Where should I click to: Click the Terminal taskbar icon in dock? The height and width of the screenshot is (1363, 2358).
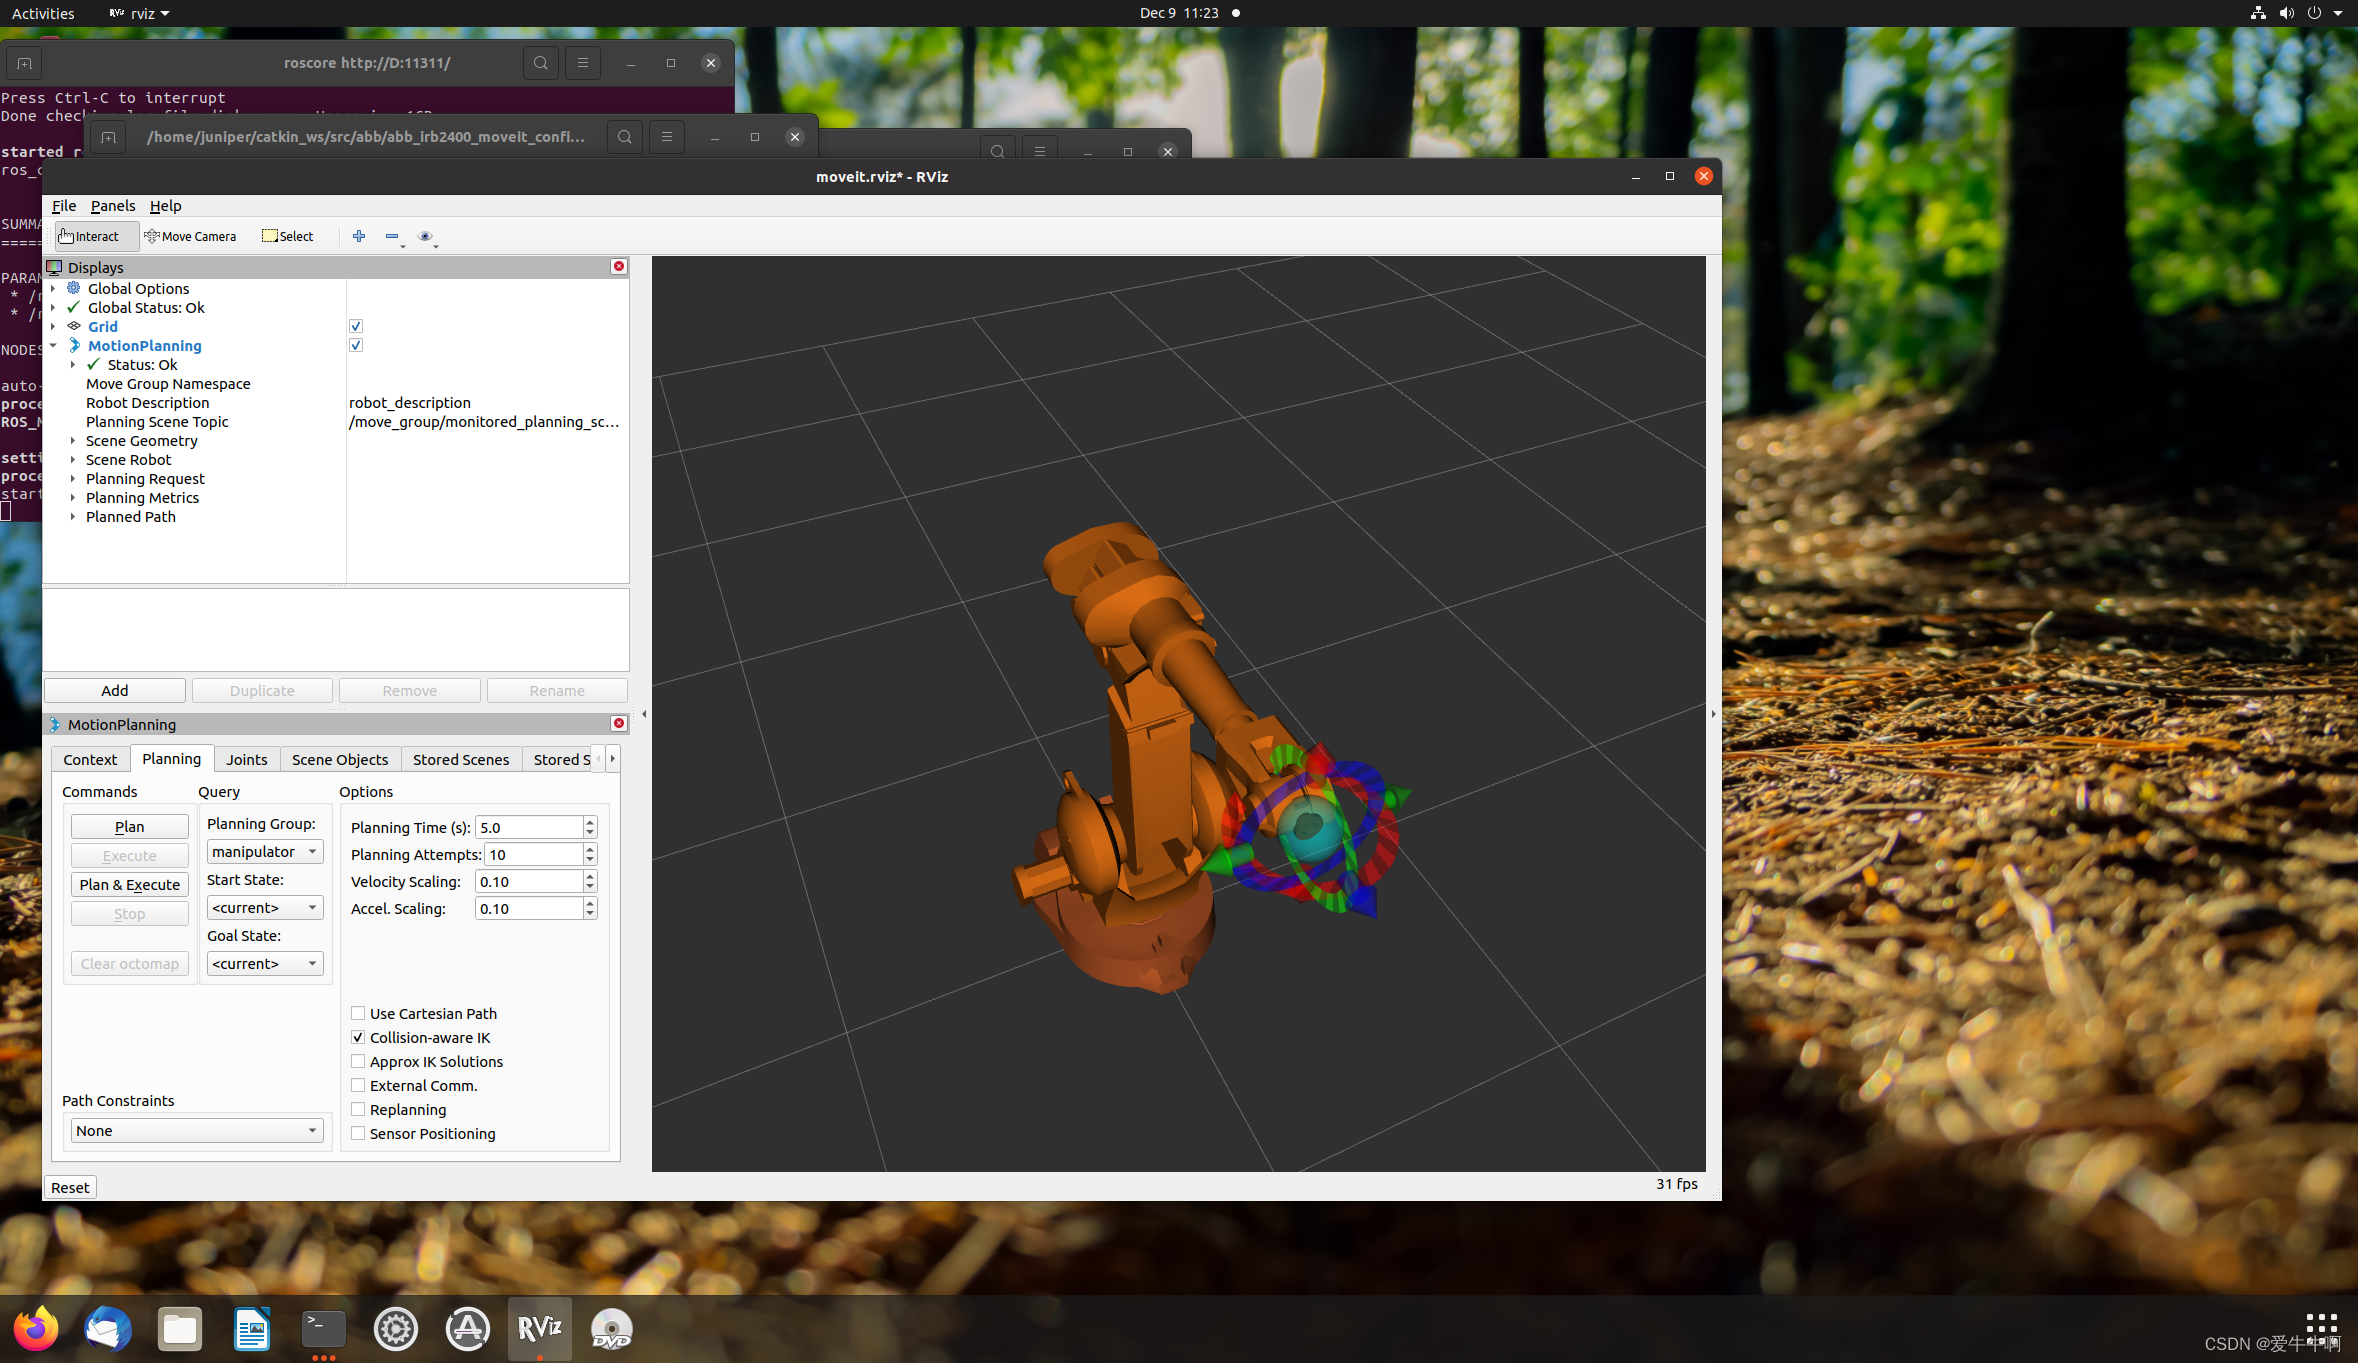(x=319, y=1329)
